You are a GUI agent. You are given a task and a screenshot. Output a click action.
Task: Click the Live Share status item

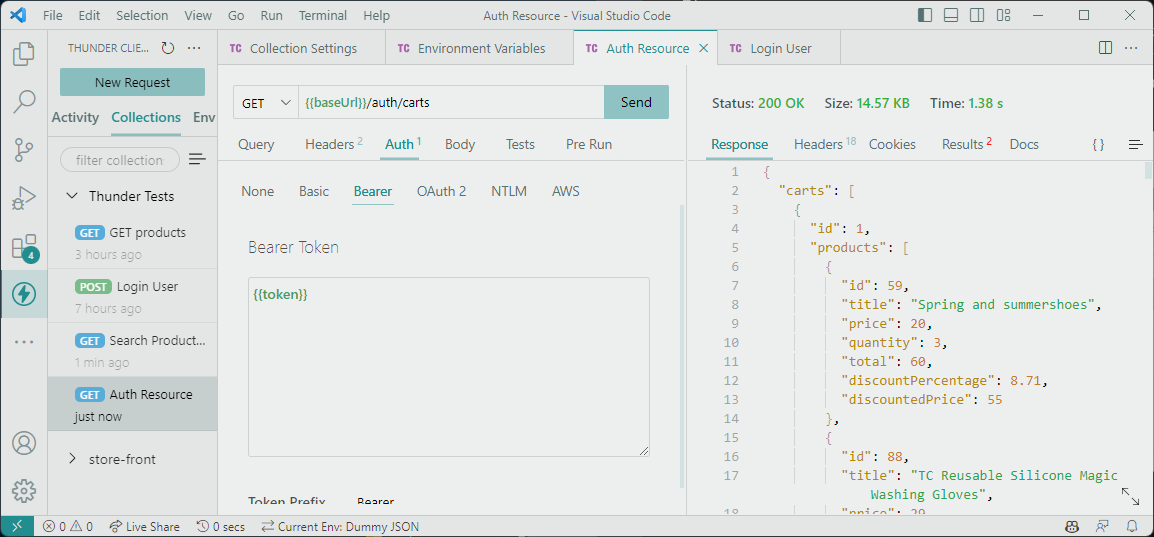[144, 527]
